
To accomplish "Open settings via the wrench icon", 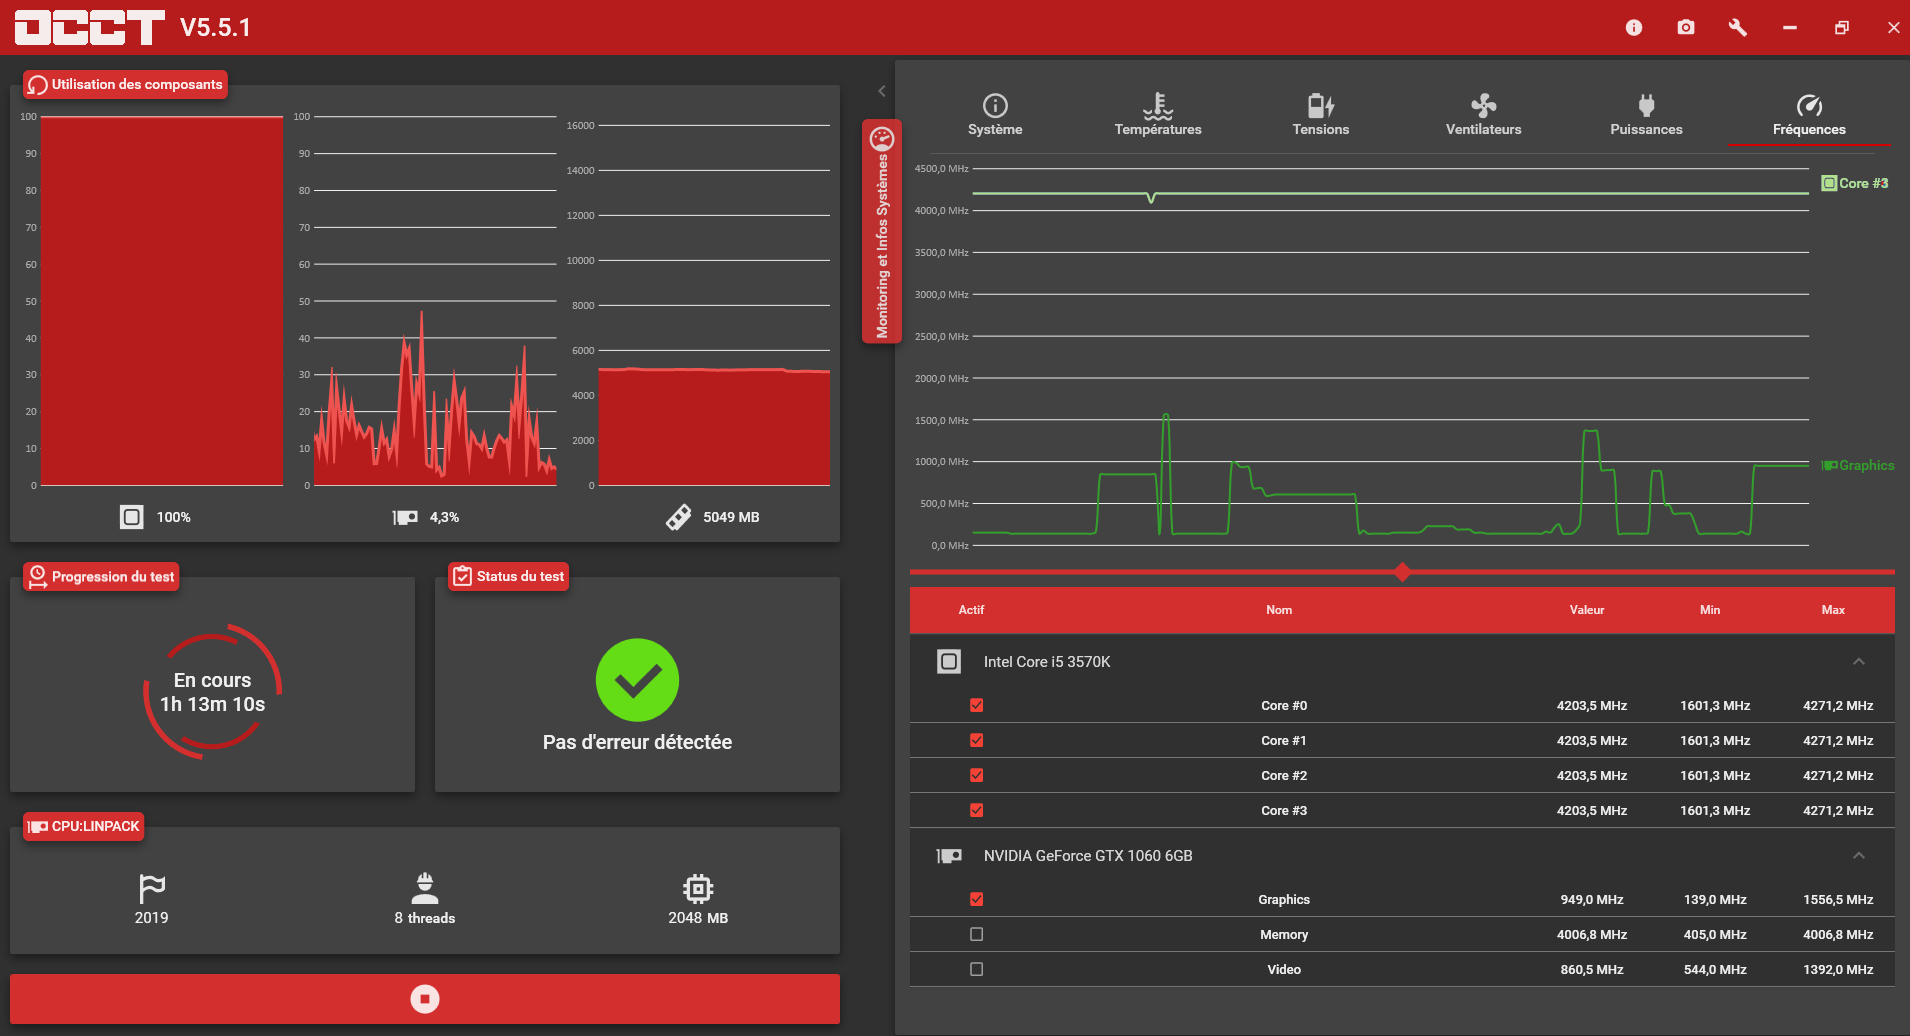I will coord(1738,28).
